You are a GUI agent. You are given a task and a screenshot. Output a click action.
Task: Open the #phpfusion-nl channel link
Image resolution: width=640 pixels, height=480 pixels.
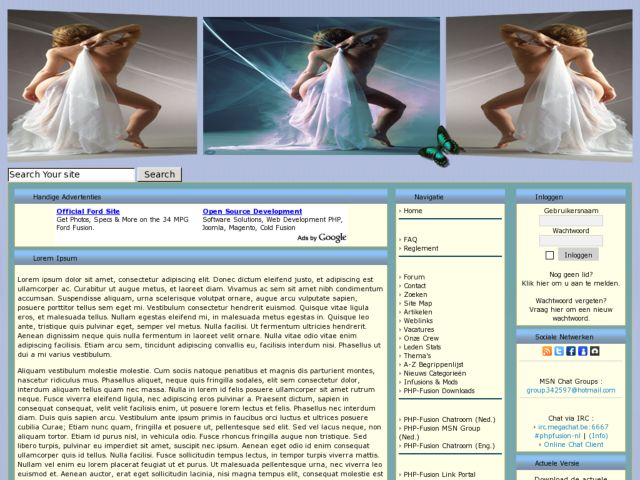[557, 436]
